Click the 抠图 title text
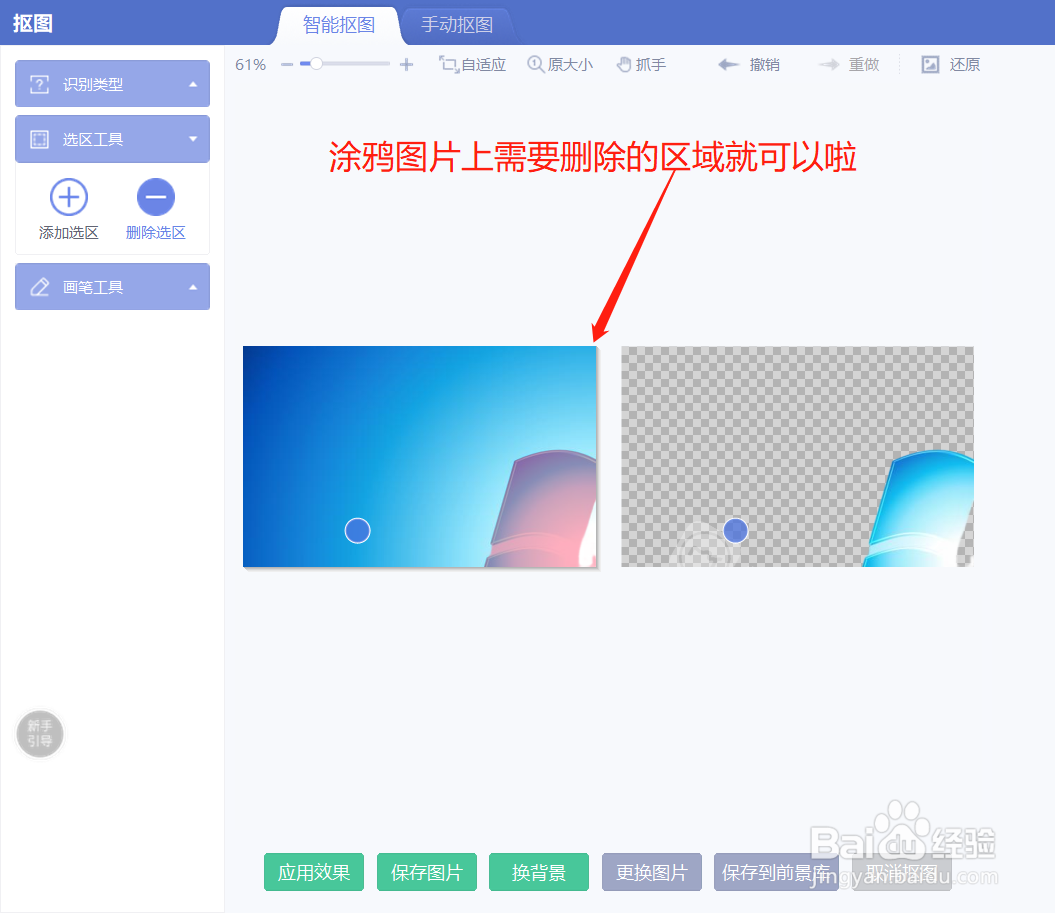 (32, 24)
